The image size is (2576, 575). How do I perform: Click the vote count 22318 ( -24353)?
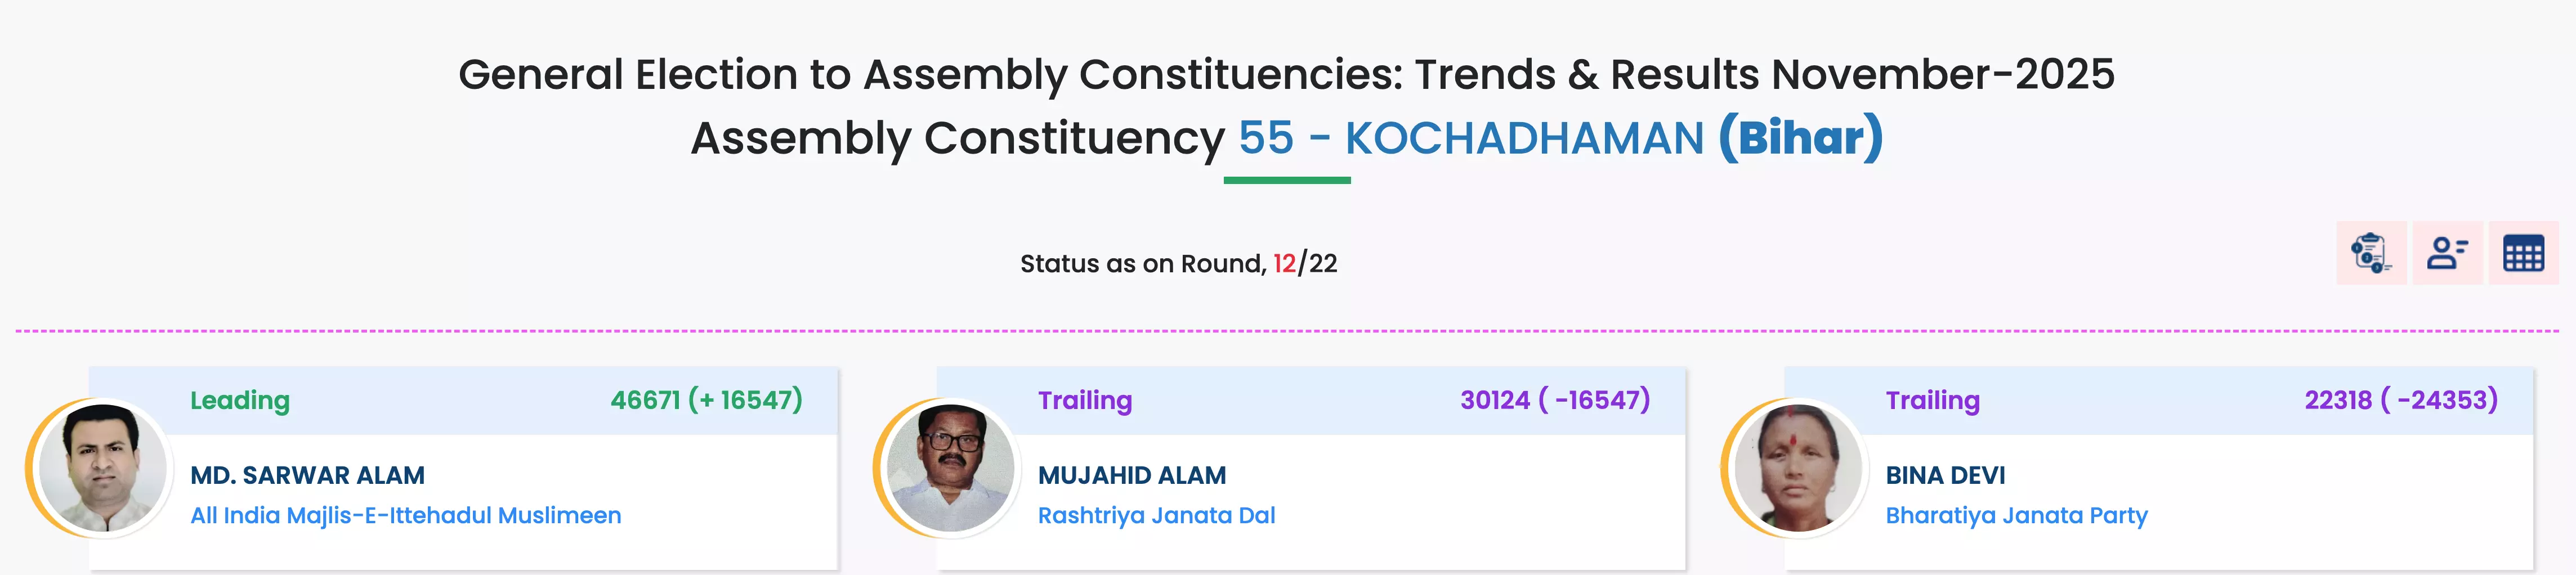point(2401,400)
